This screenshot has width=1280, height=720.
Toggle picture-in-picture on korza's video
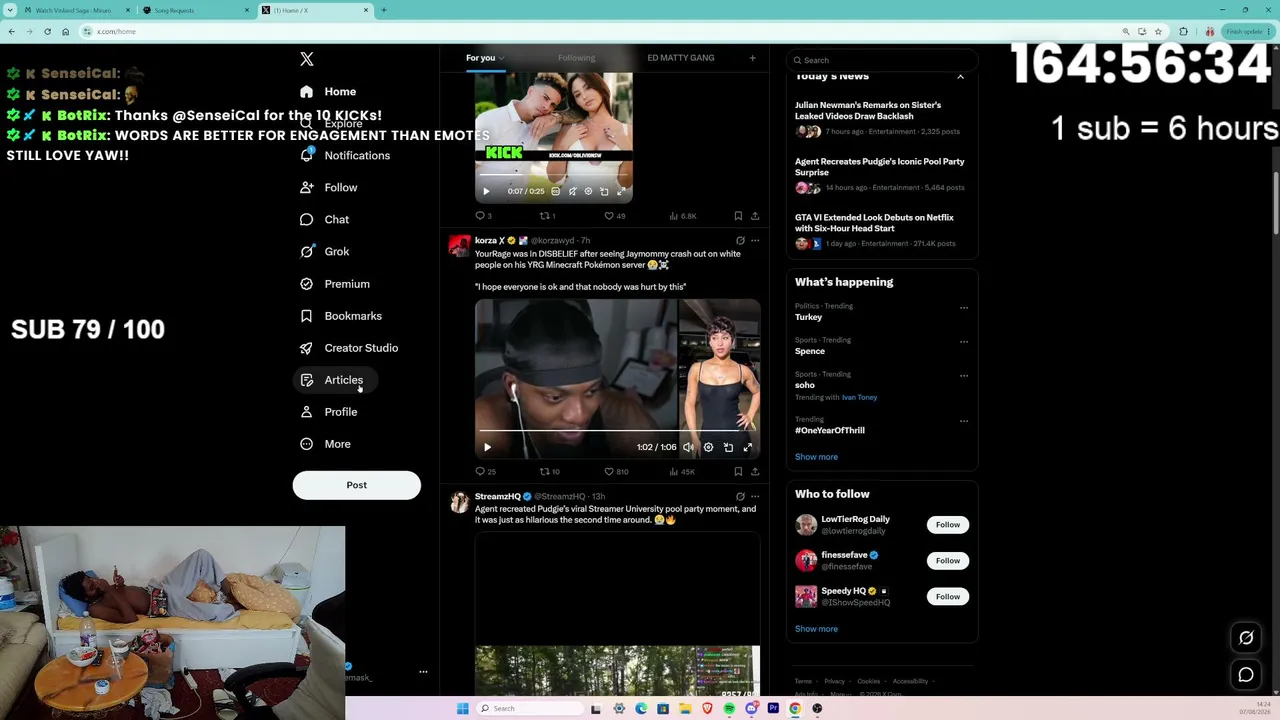(x=728, y=448)
